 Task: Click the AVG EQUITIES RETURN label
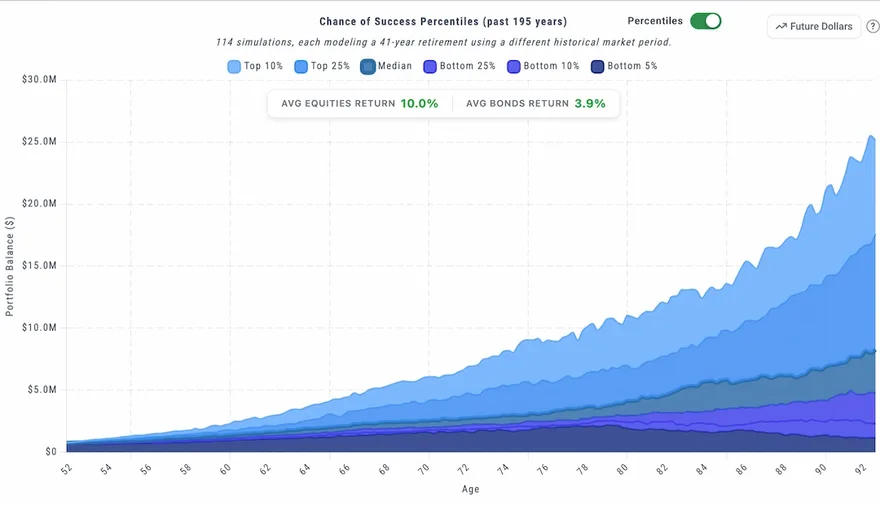click(x=338, y=103)
